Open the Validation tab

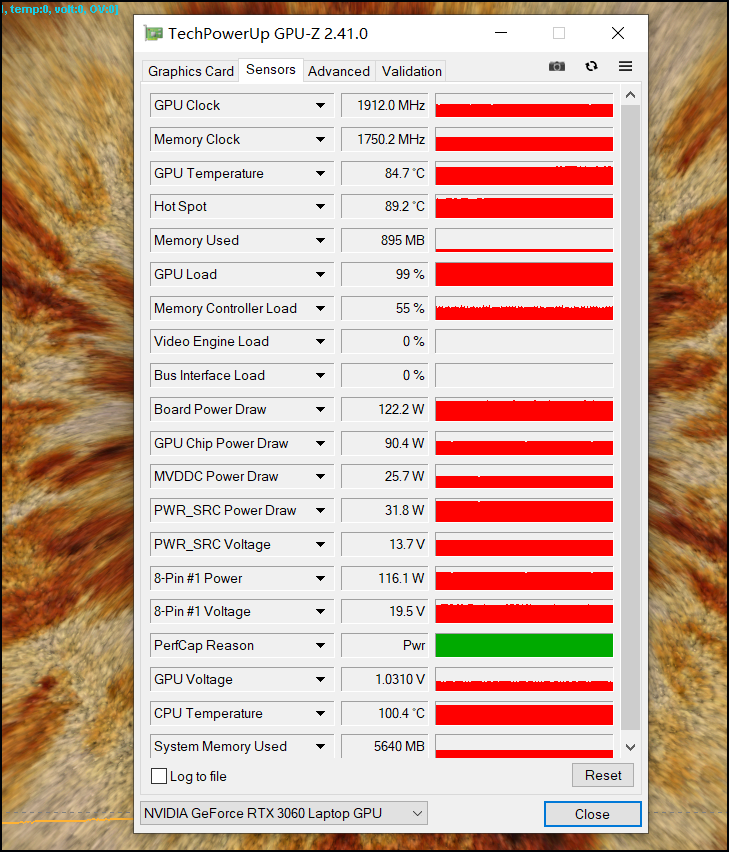tap(412, 71)
